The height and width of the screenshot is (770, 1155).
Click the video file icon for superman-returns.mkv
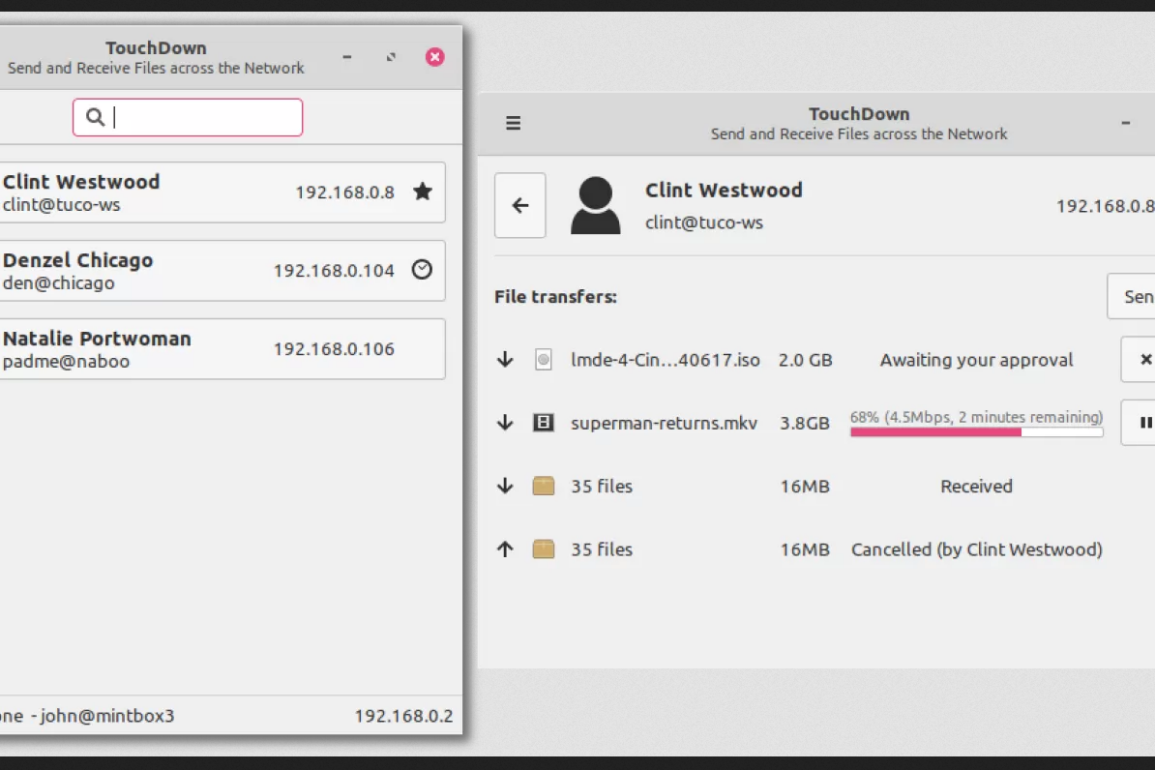coord(543,423)
